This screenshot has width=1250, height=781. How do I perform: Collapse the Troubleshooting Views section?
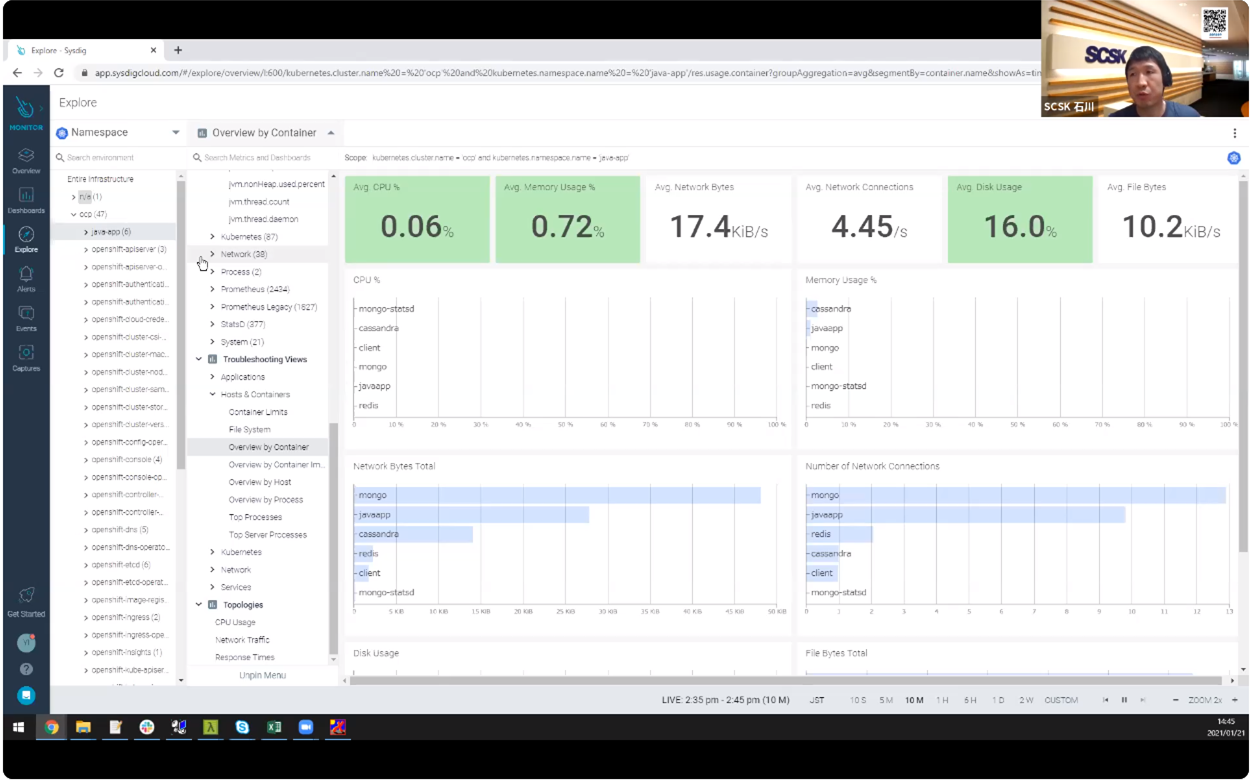(199, 359)
